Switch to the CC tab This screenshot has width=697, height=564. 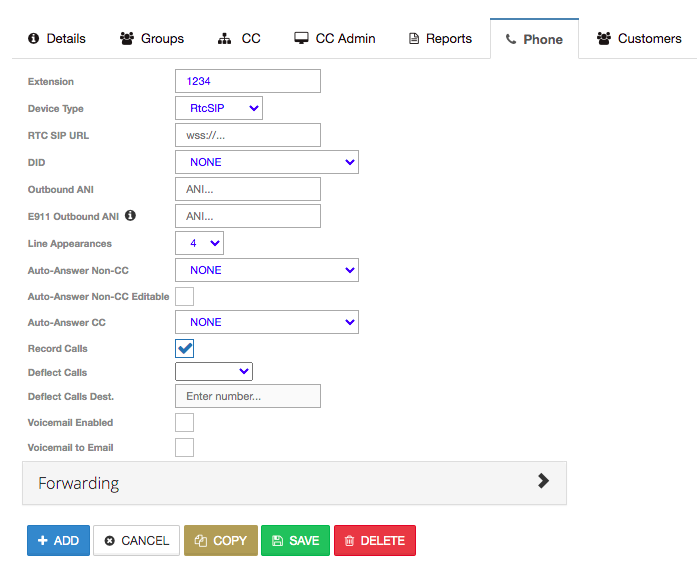point(239,39)
